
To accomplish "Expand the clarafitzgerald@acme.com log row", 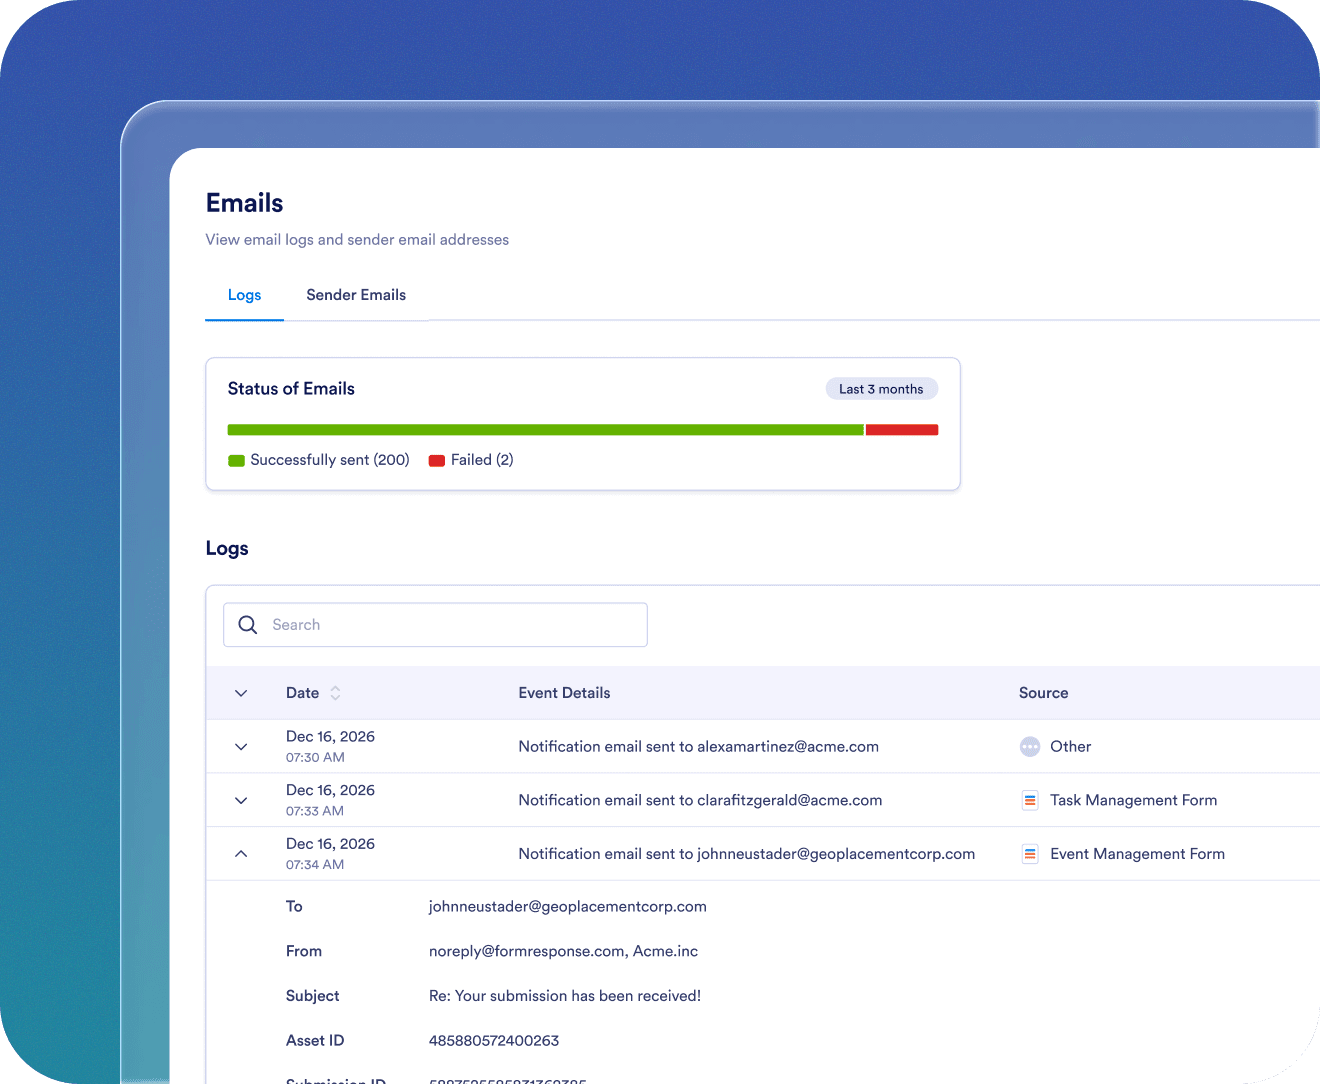I will click(x=241, y=800).
